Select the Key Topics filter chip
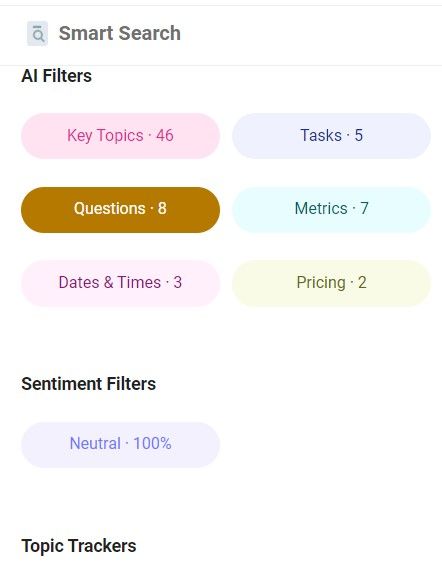The width and height of the screenshot is (442, 581). [120, 136]
